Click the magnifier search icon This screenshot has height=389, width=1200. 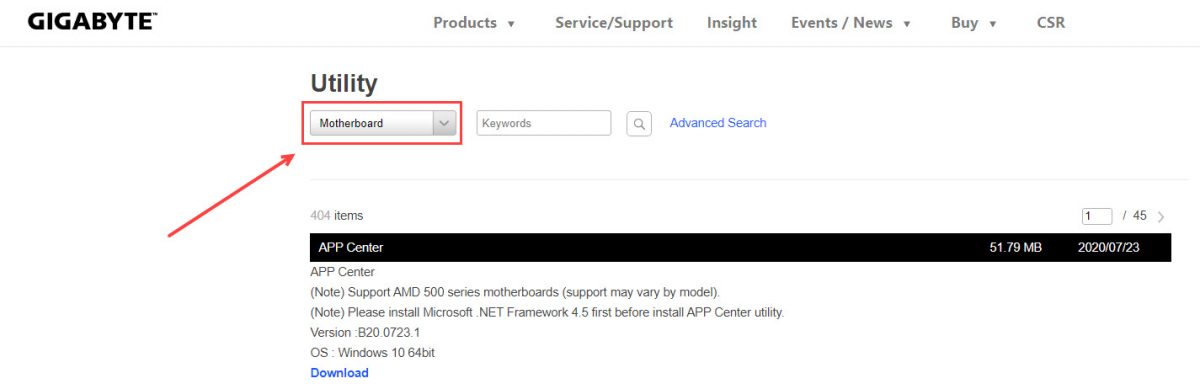[x=639, y=124]
